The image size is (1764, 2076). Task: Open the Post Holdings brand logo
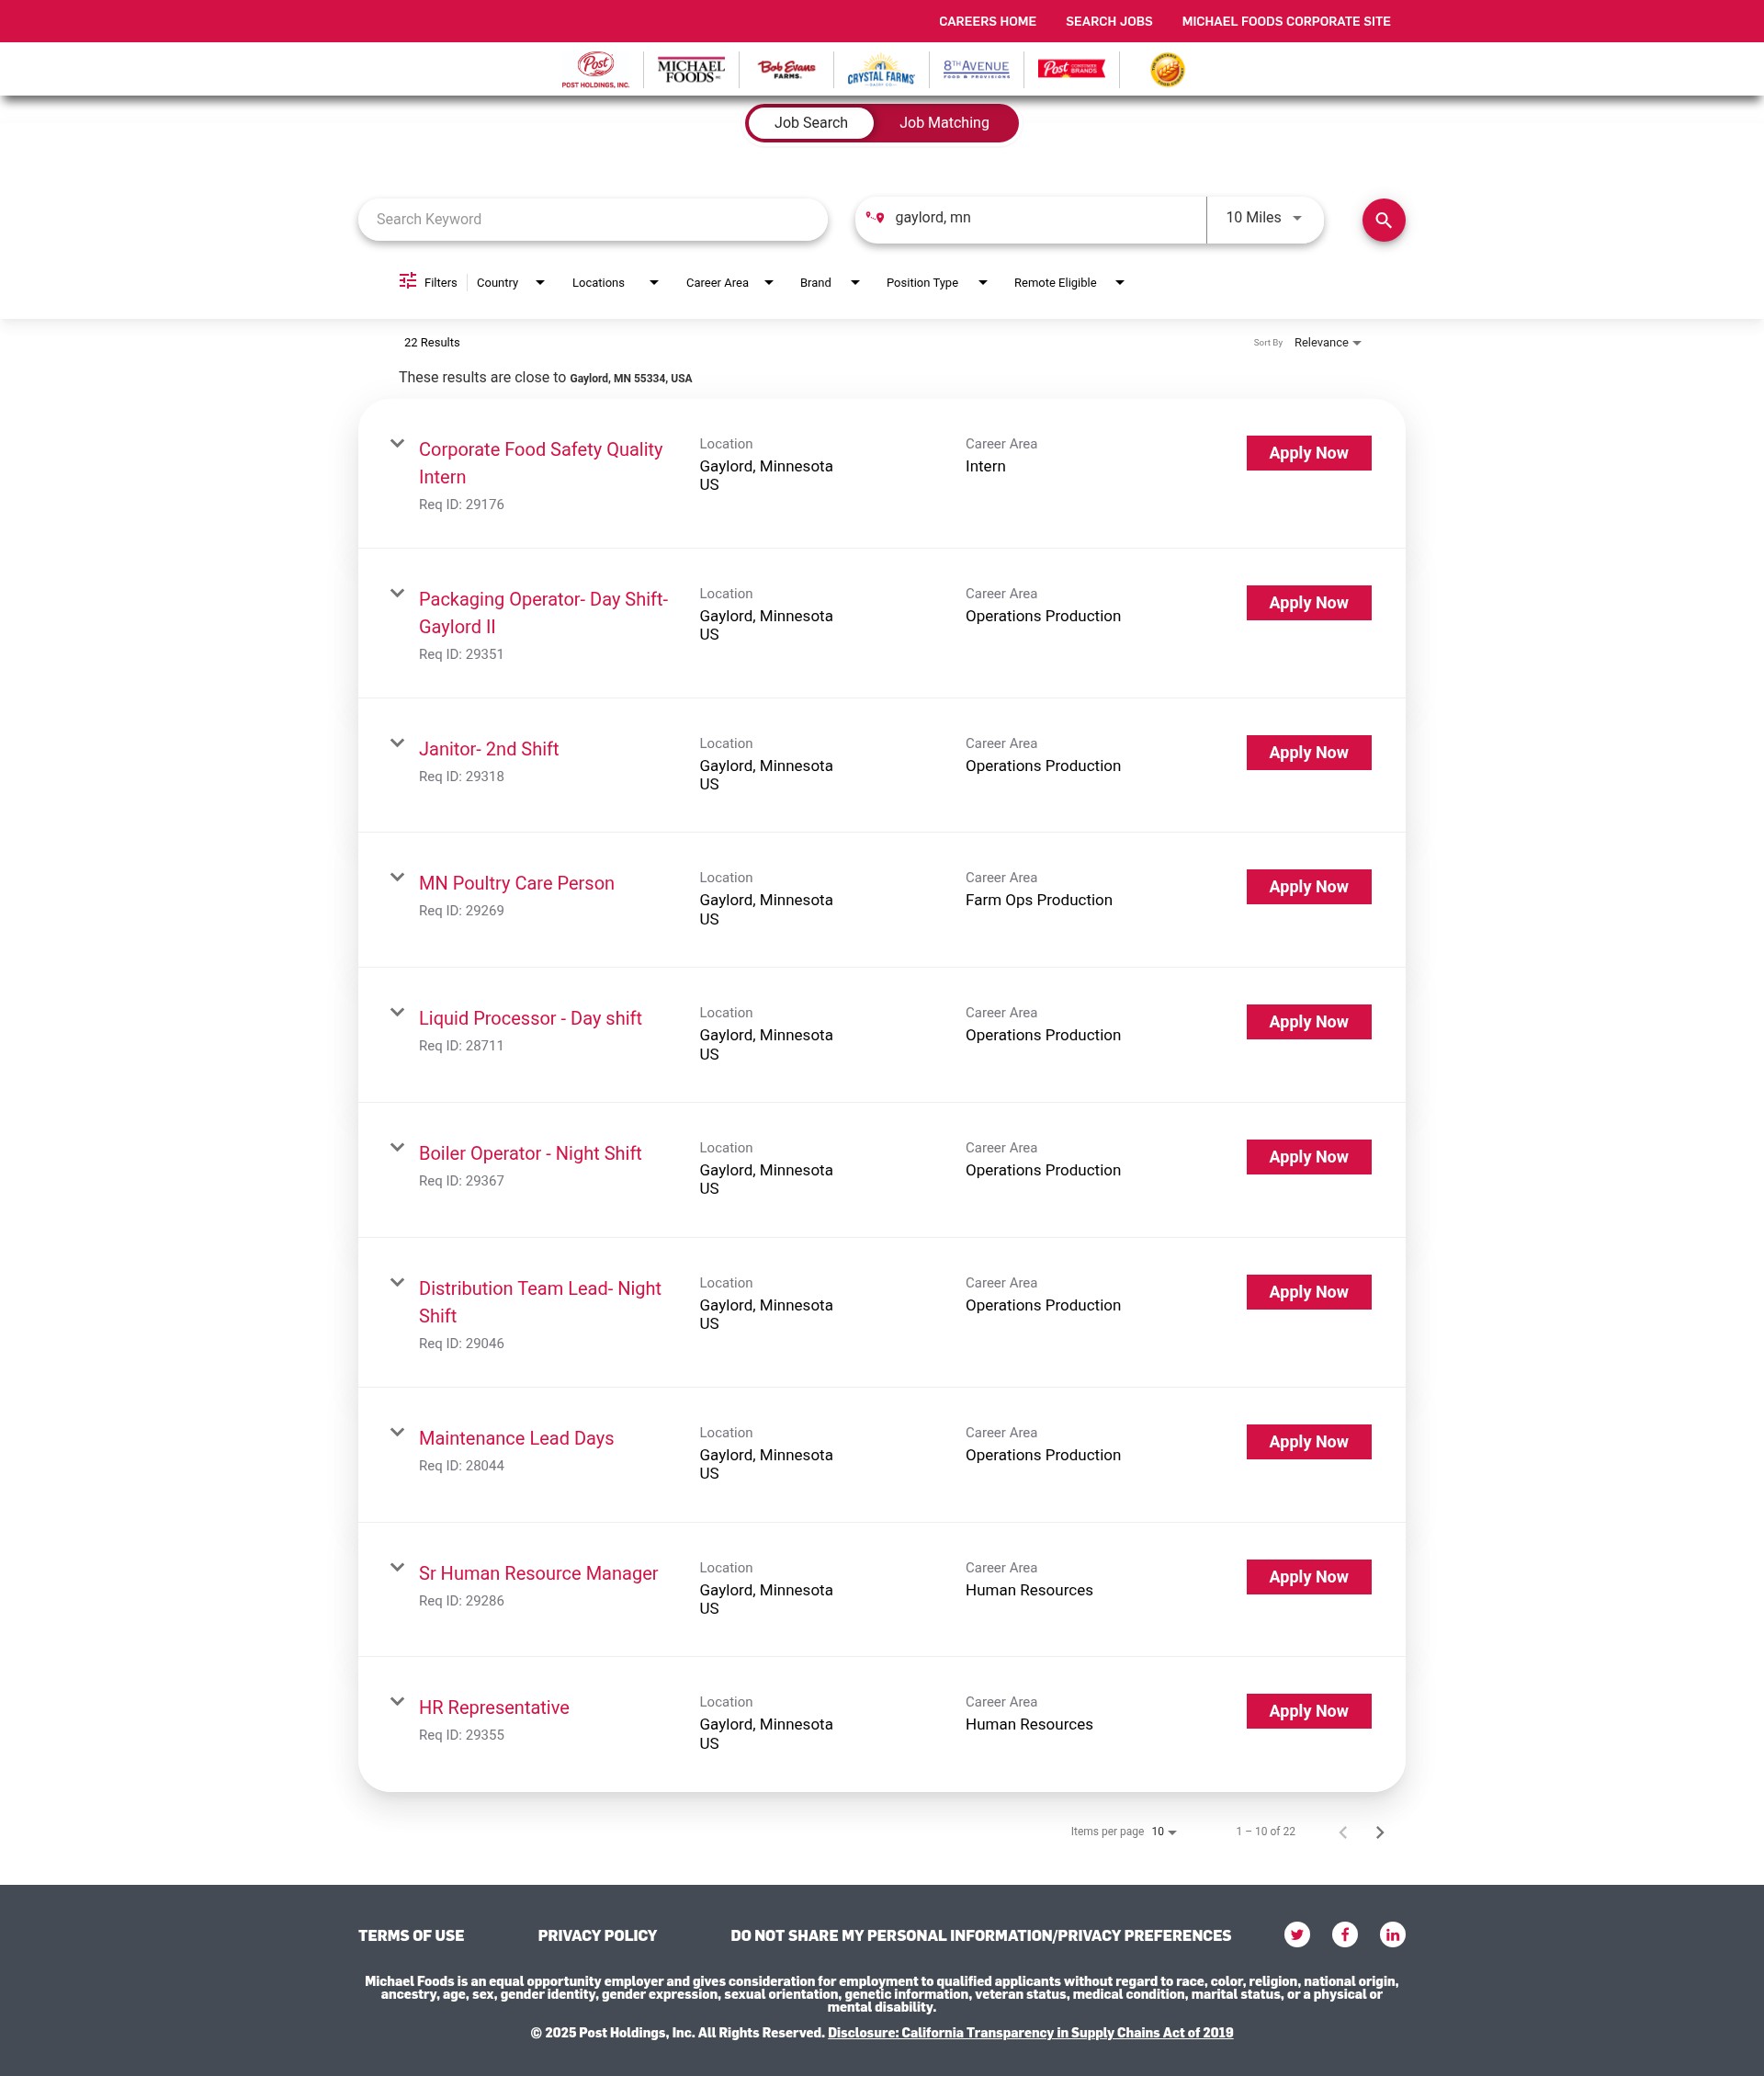pos(595,70)
